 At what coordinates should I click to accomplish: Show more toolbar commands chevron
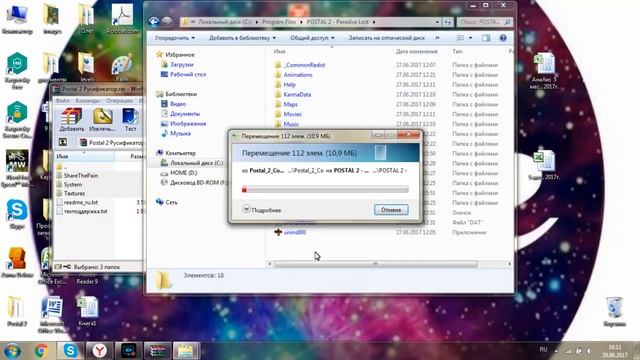pos(437,38)
